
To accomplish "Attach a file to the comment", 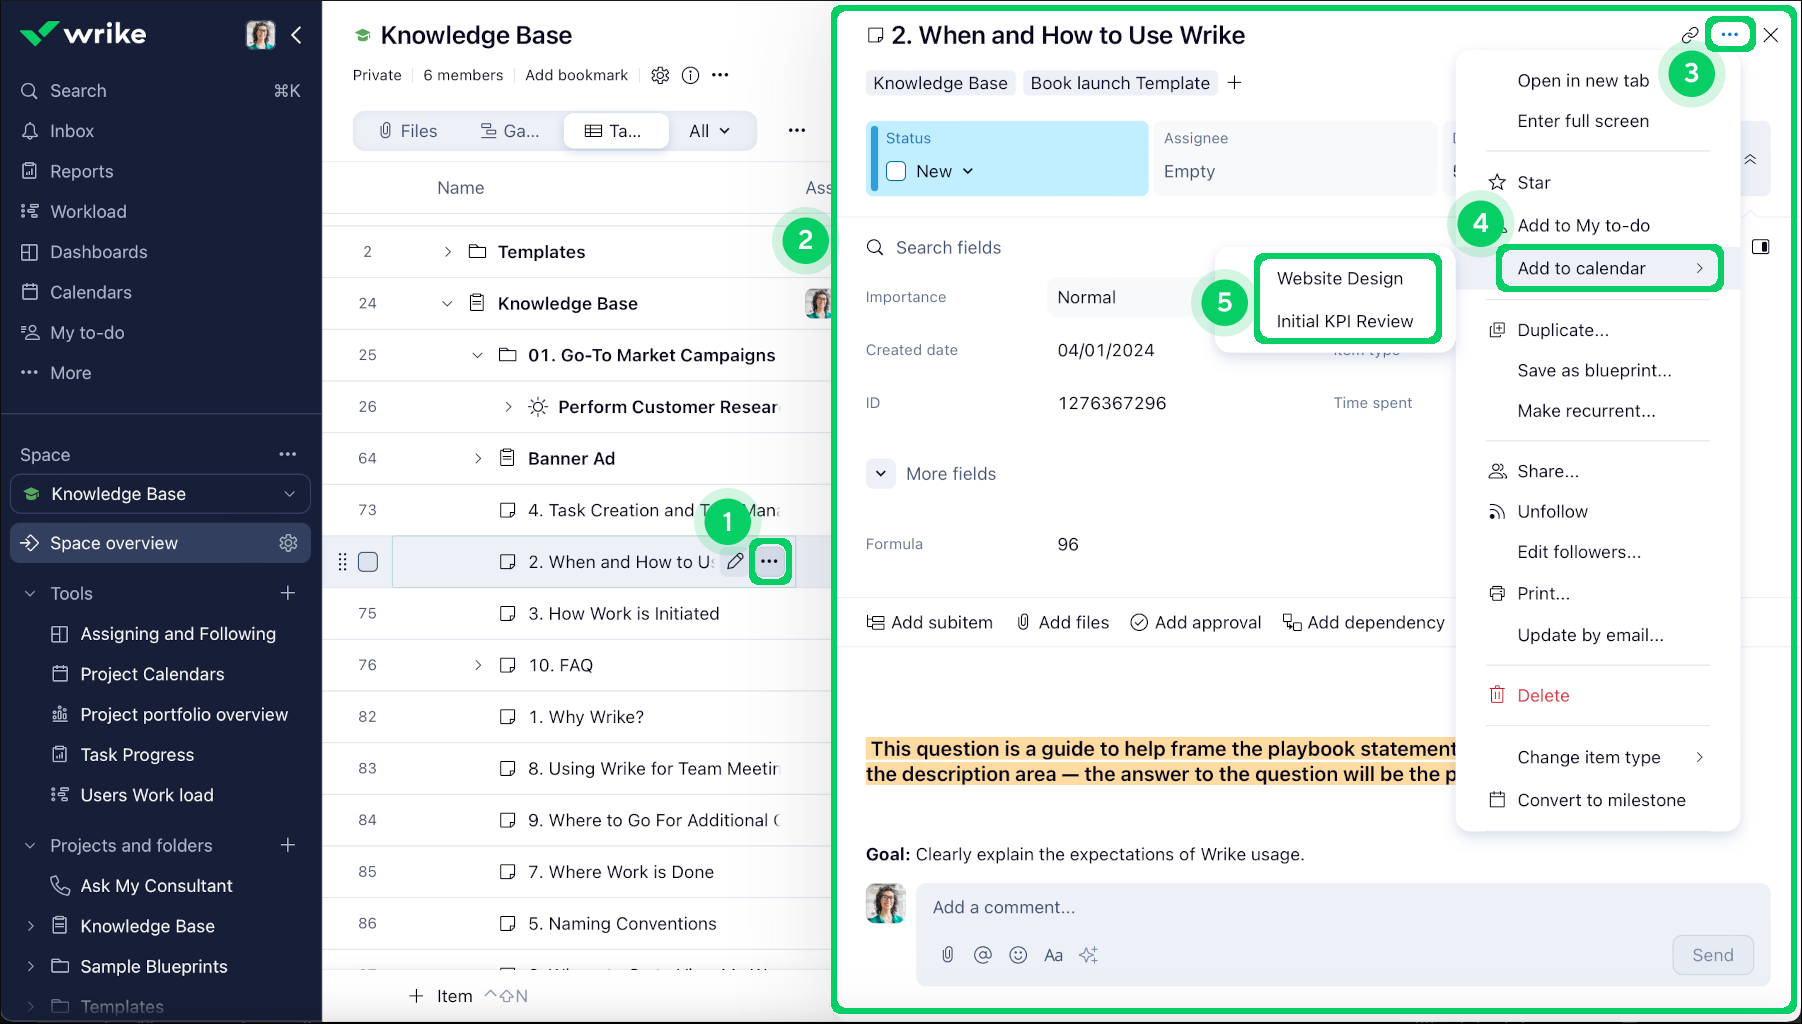I will tap(948, 955).
